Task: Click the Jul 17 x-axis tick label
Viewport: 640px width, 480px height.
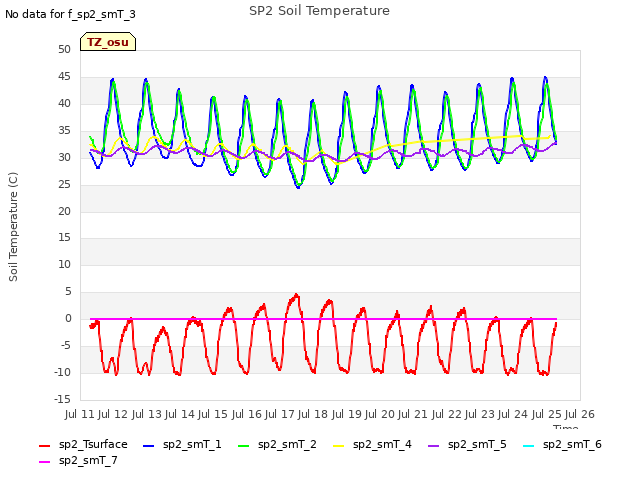Action: [x=280, y=414]
